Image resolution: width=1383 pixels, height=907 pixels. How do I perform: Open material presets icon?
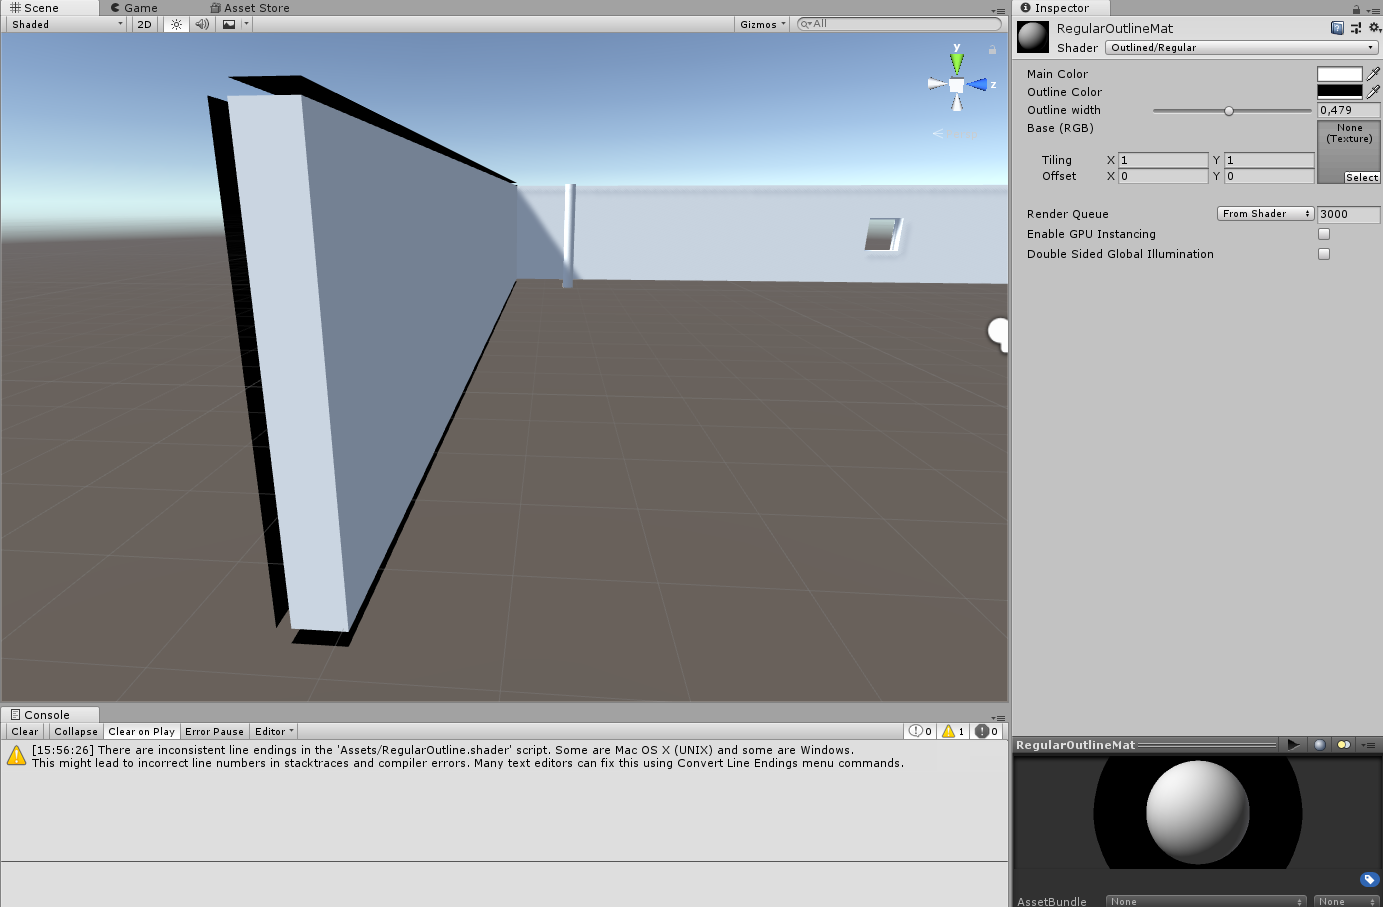pyautogui.click(x=1356, y=28)
